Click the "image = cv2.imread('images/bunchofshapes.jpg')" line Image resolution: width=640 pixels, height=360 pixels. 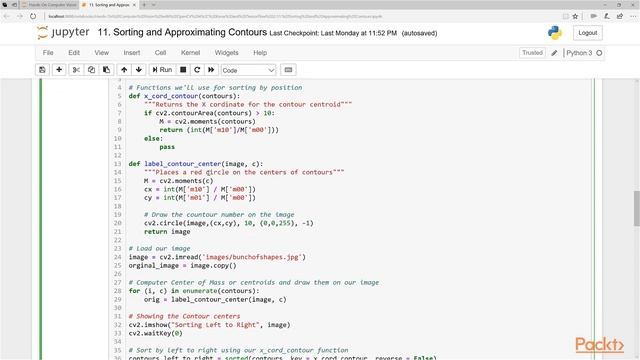[x=217, y=257]
